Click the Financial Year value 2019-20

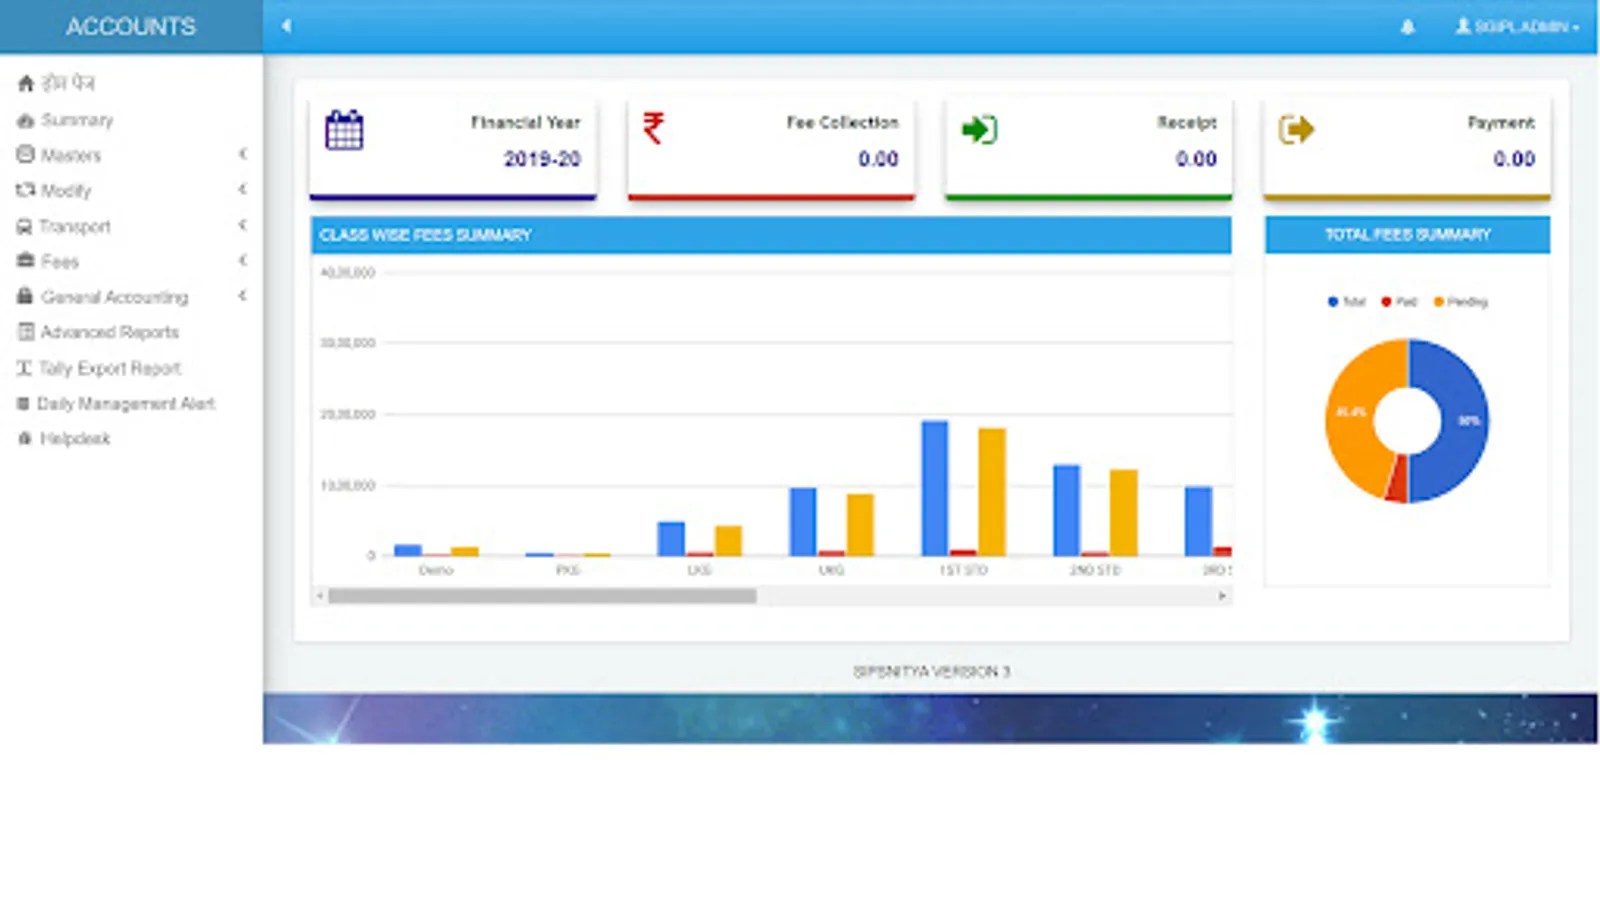[542, 159]
